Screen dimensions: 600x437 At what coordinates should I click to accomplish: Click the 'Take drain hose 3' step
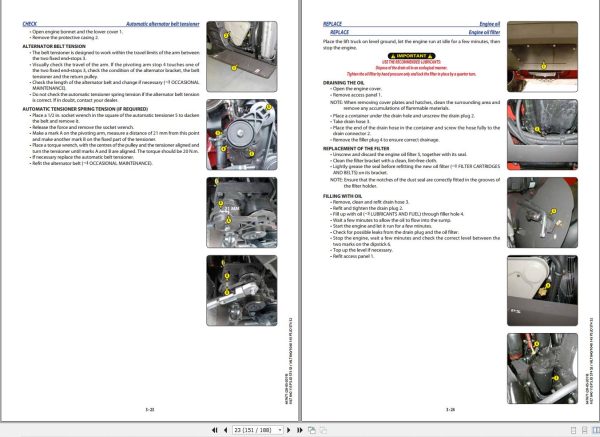pos(351,122)
